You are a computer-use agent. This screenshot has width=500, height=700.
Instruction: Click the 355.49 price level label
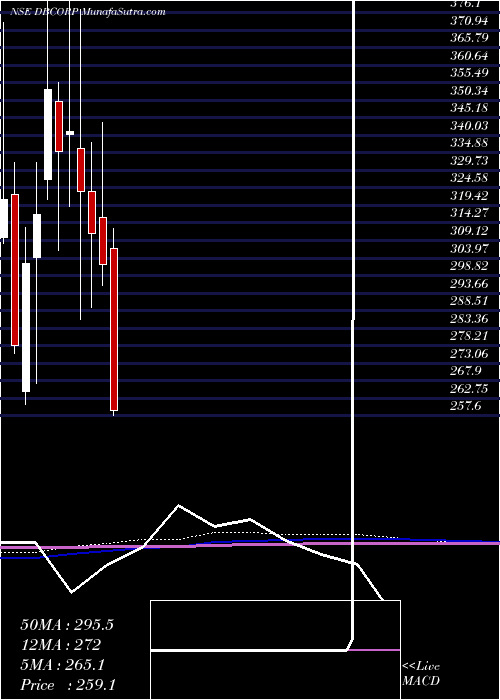tap(470, 73)
